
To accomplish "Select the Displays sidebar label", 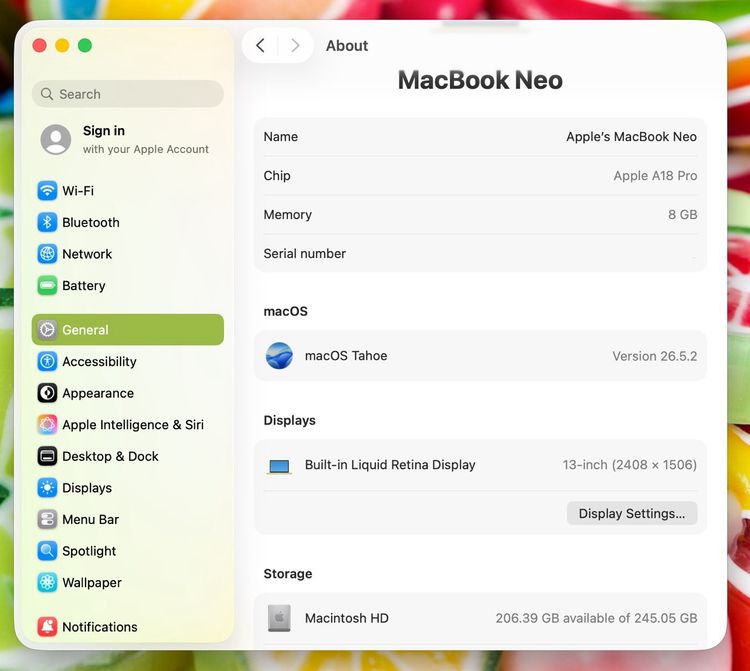I will 87,488.
